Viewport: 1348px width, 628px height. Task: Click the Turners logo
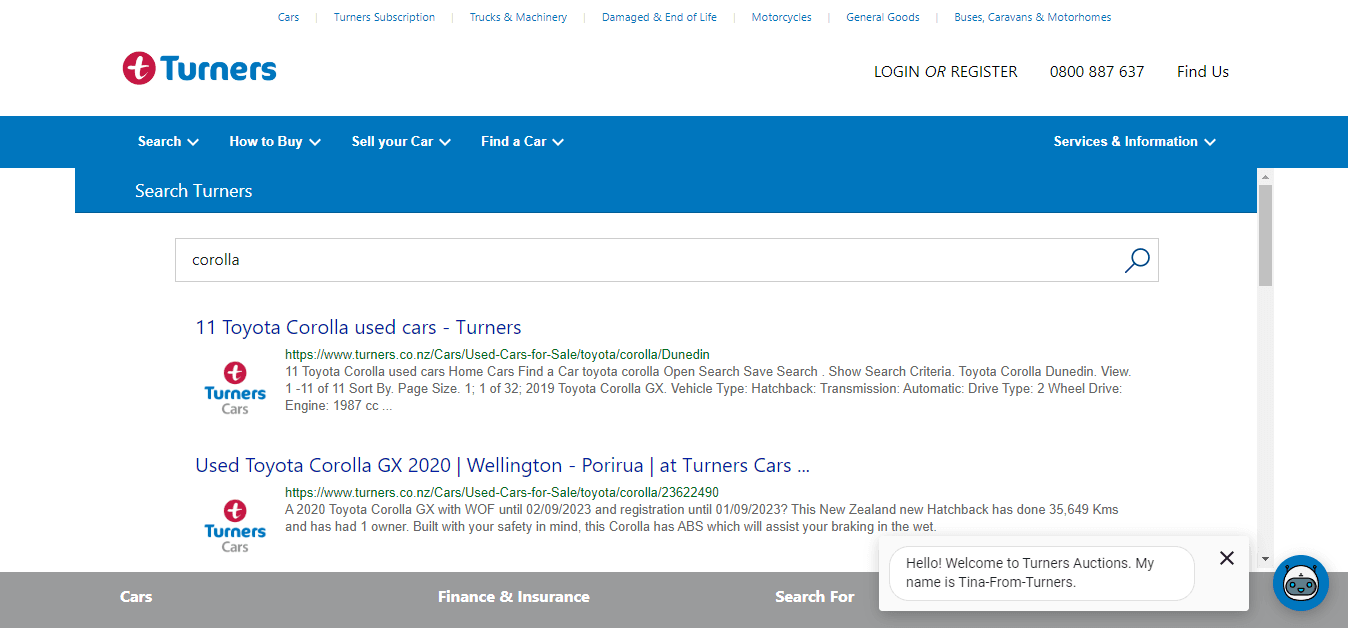[x=198, y=67]
